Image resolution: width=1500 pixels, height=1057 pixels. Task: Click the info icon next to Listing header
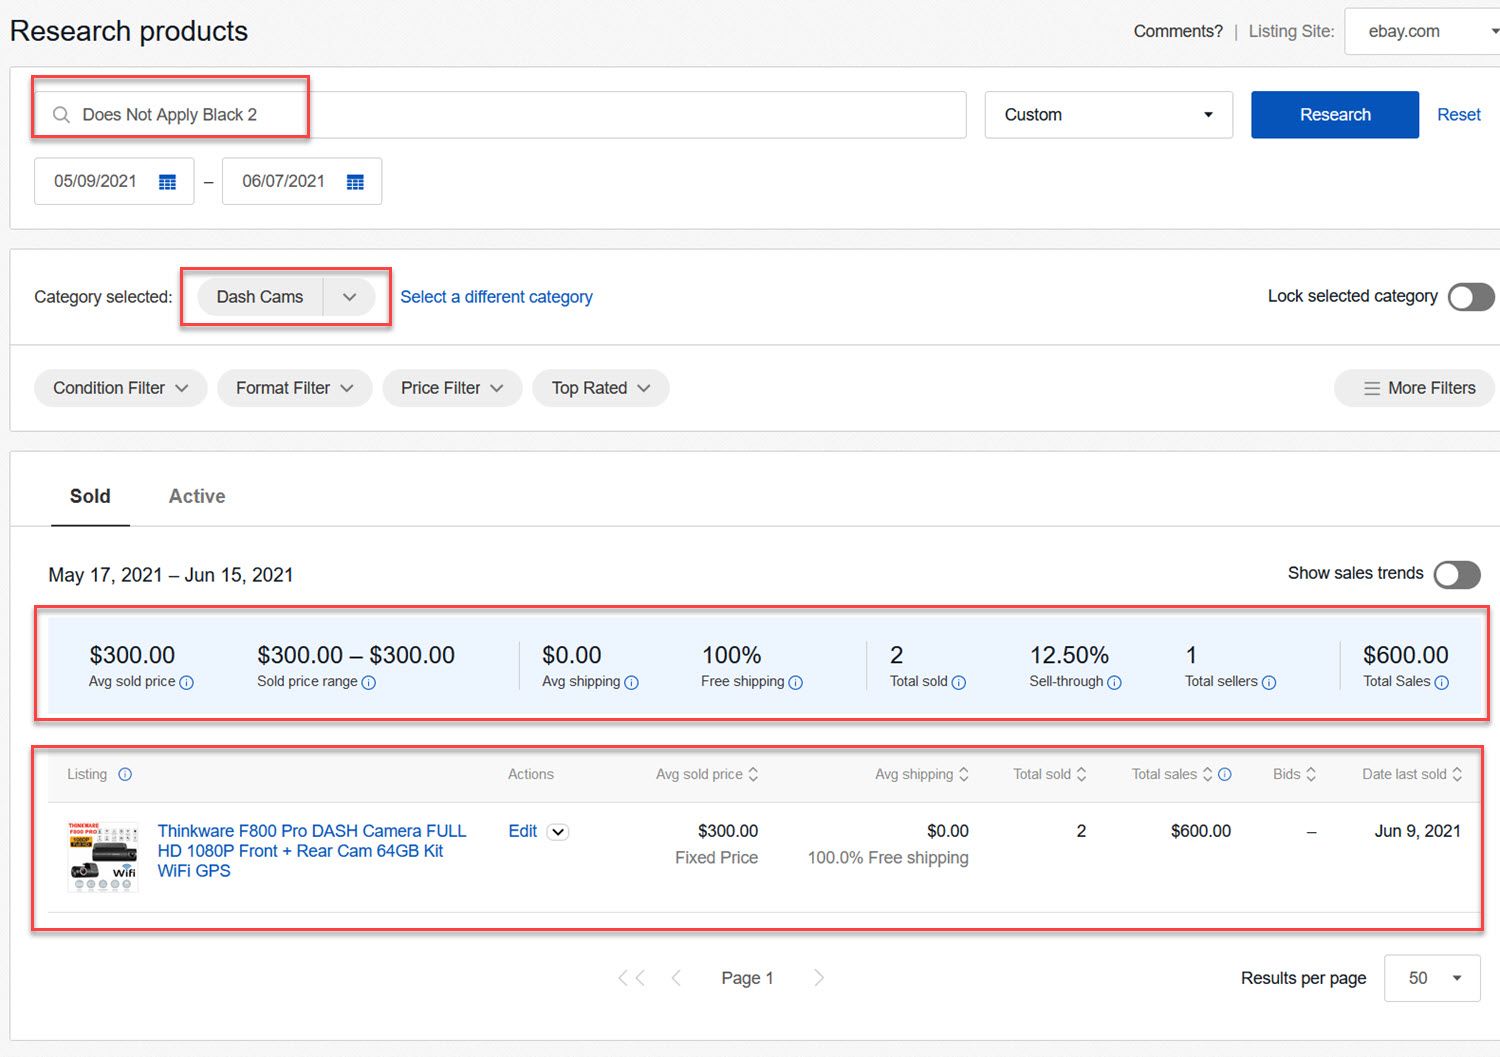(125, 774)
